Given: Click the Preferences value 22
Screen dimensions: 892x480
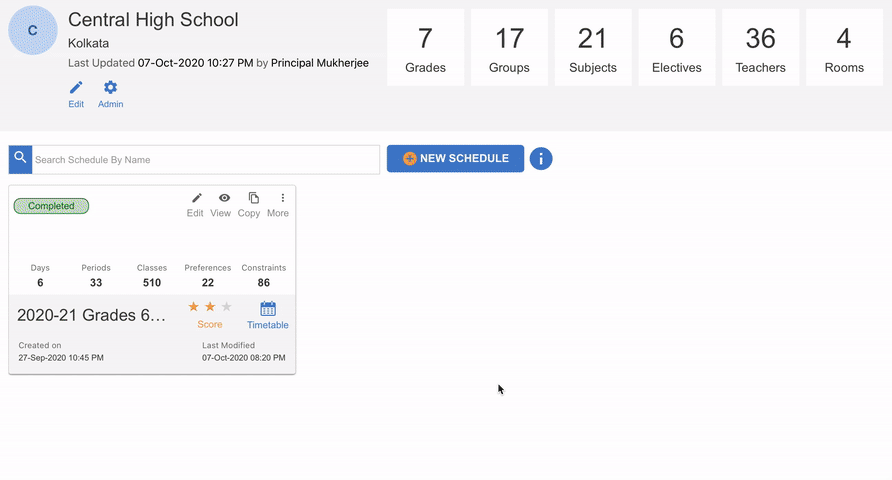Looking at the screenshot, I should pos(208,283).
